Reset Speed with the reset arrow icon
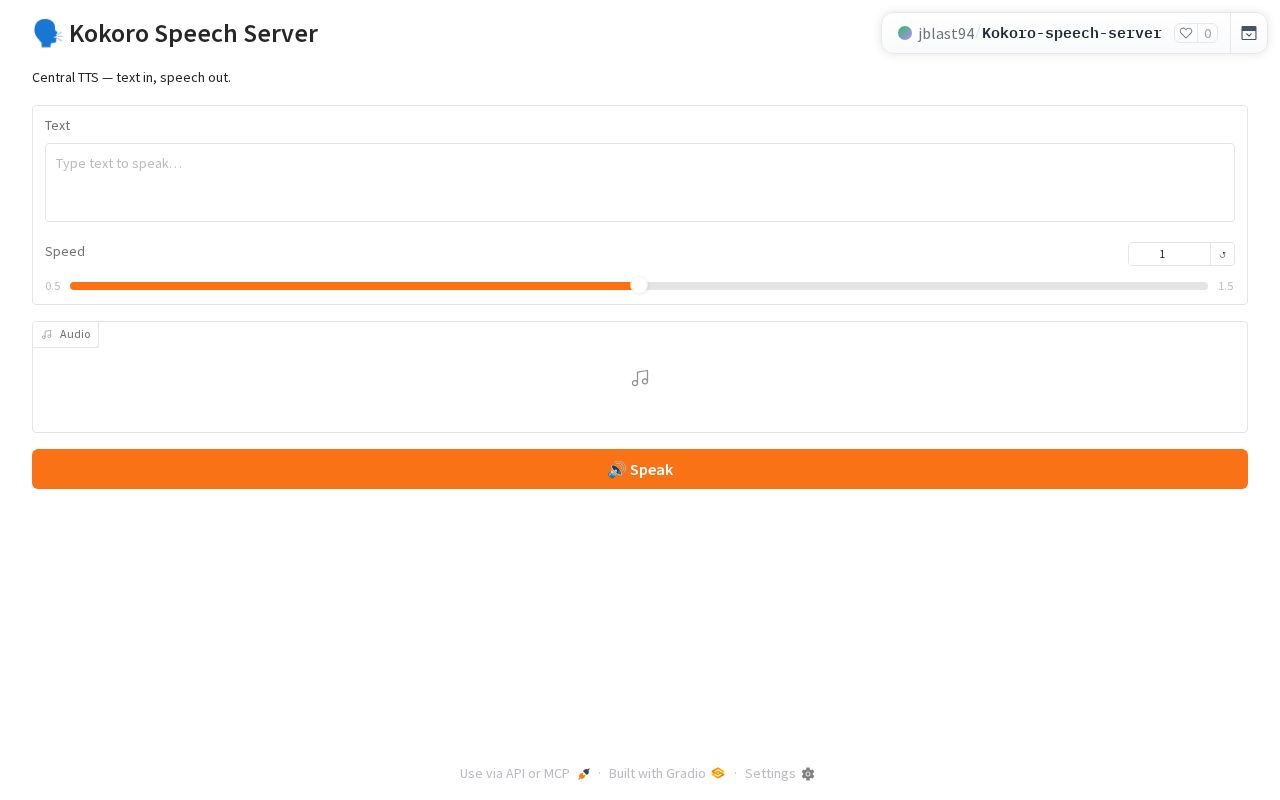Viewport: 1280px width, 800px height. click(1223, 254)
